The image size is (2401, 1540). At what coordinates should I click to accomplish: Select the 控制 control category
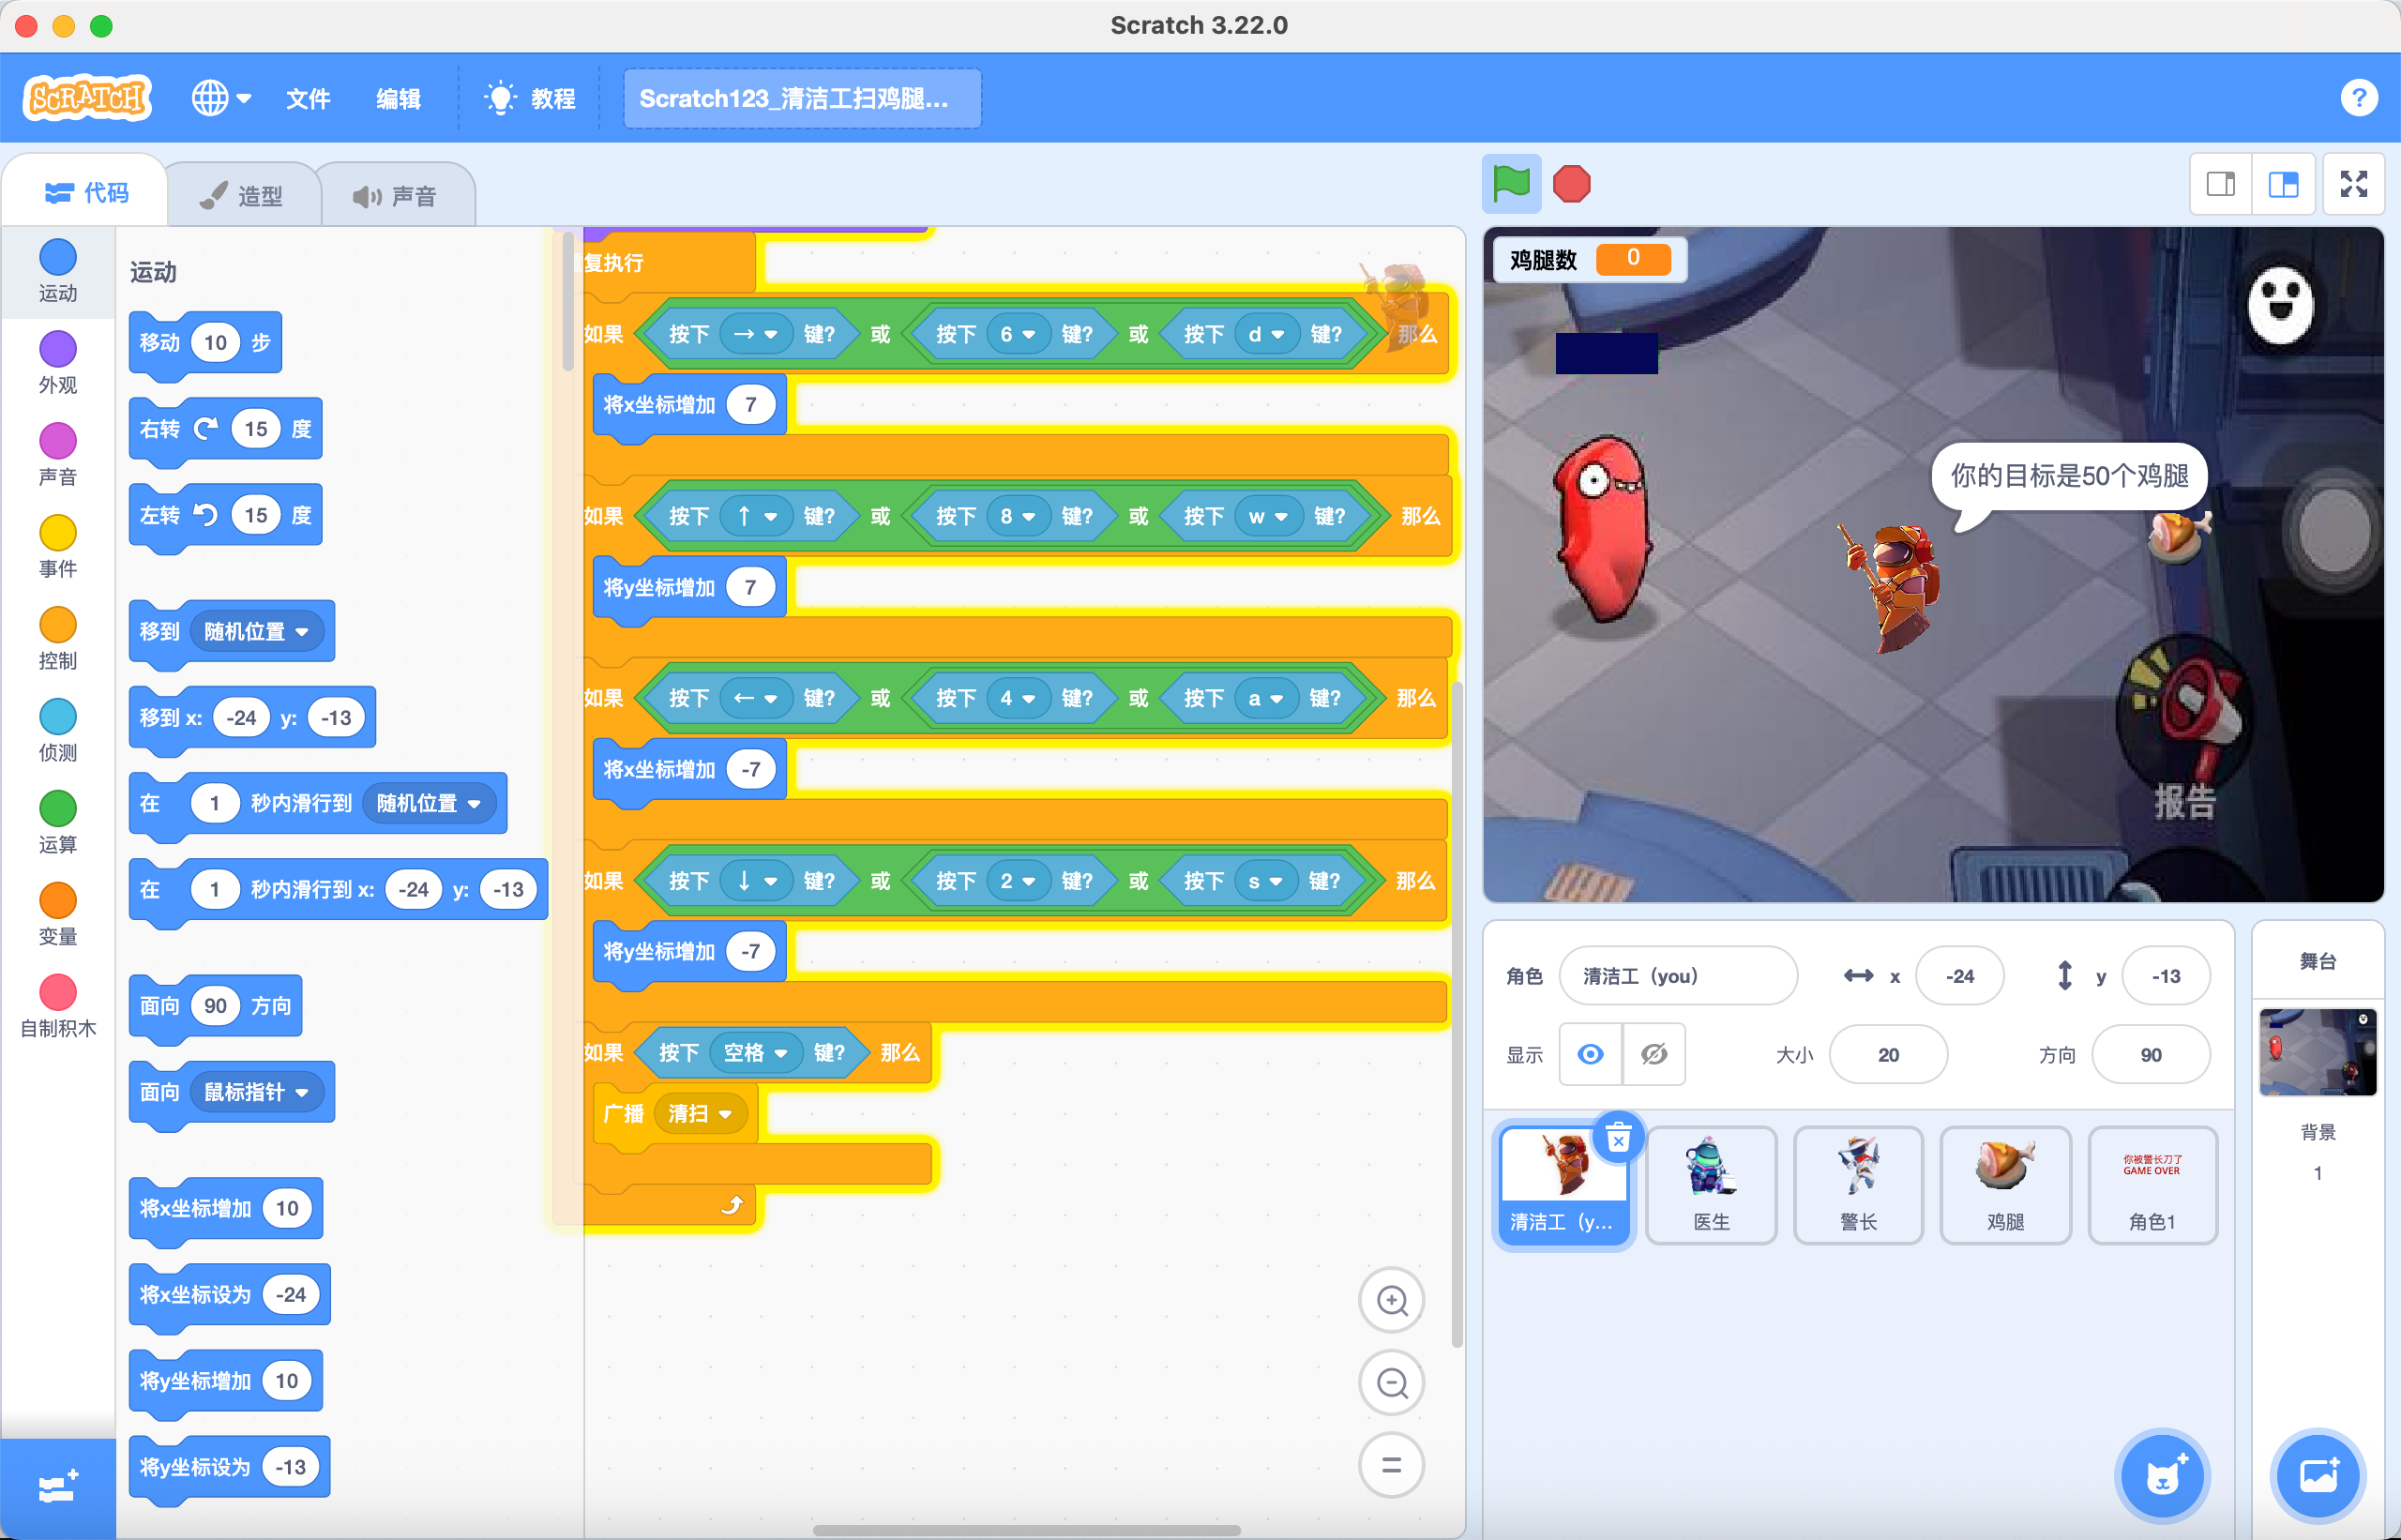click(58, 638)
